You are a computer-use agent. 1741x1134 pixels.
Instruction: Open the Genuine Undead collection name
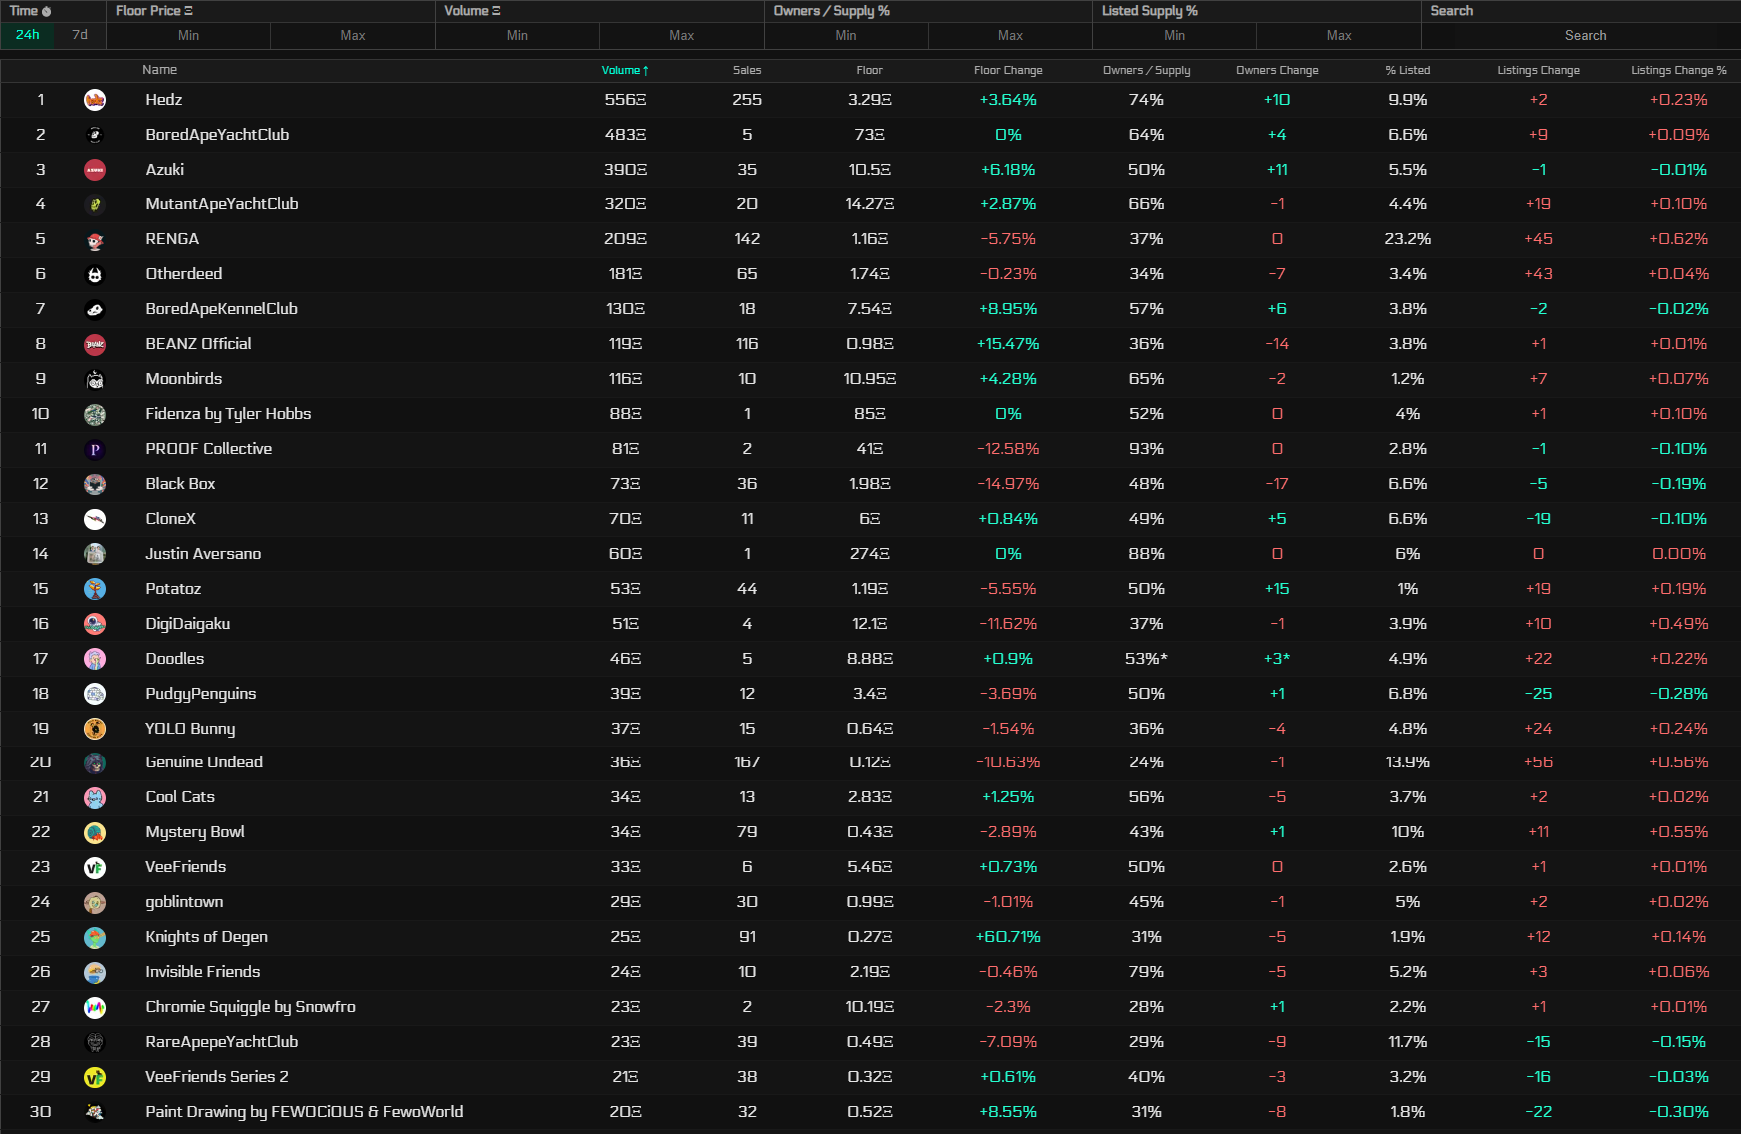point(204,762)
